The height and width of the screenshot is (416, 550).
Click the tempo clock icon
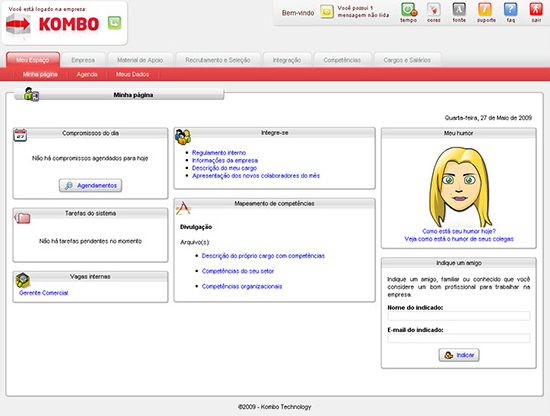tap(409, 9)
